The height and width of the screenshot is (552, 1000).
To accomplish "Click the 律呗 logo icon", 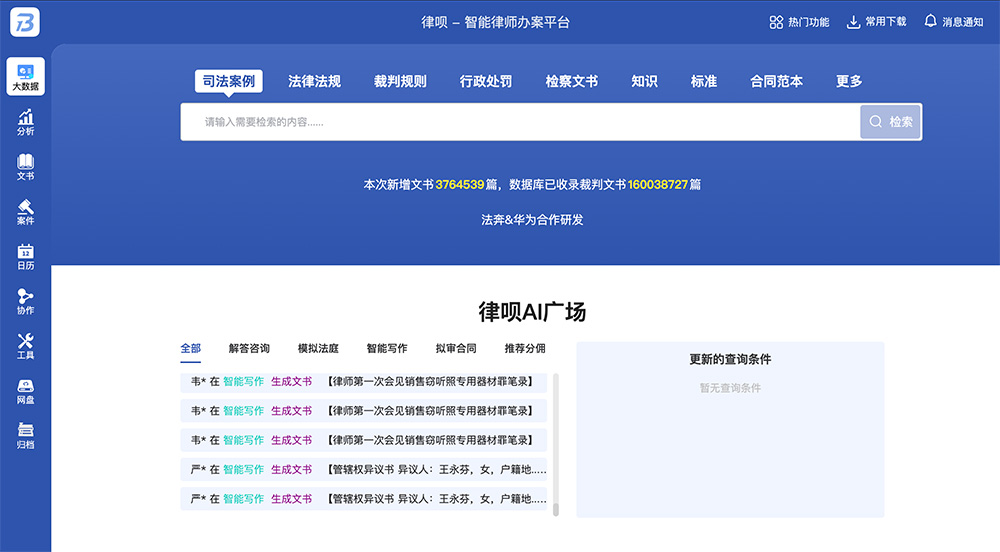I will (25, 22).
